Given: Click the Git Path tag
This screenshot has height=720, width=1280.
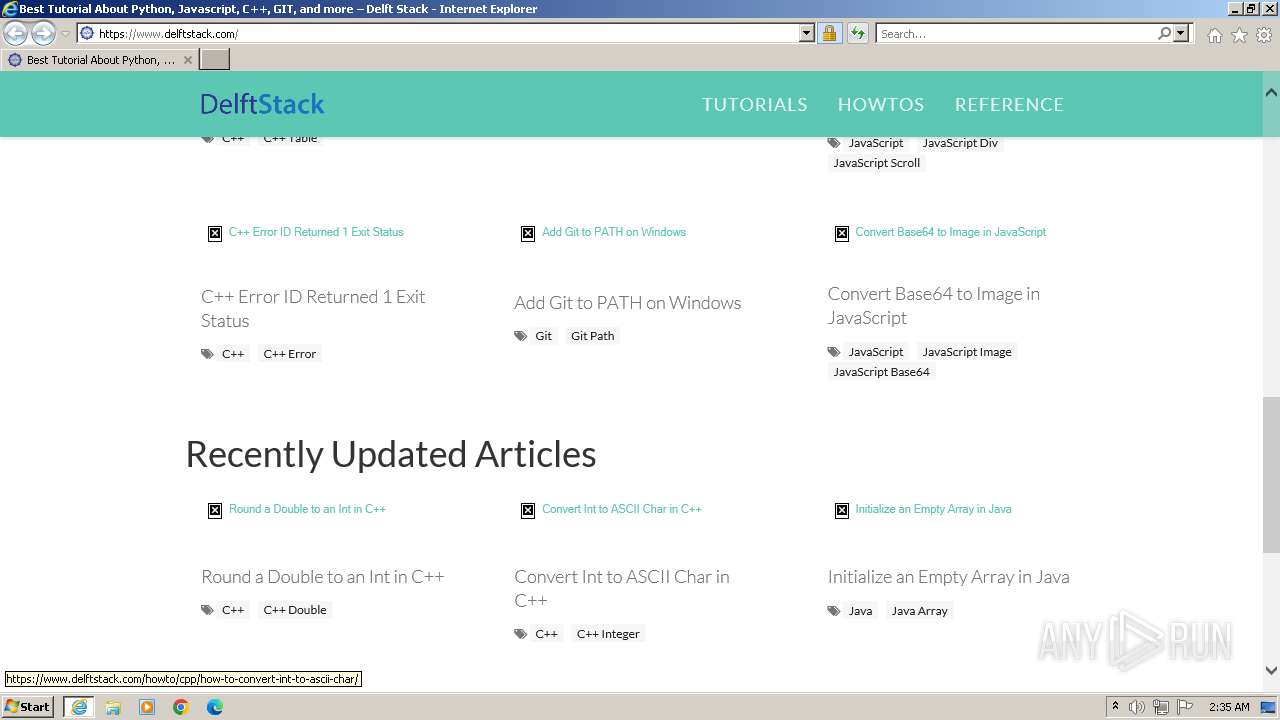Looking at the screenshot, I should point(592,336).
